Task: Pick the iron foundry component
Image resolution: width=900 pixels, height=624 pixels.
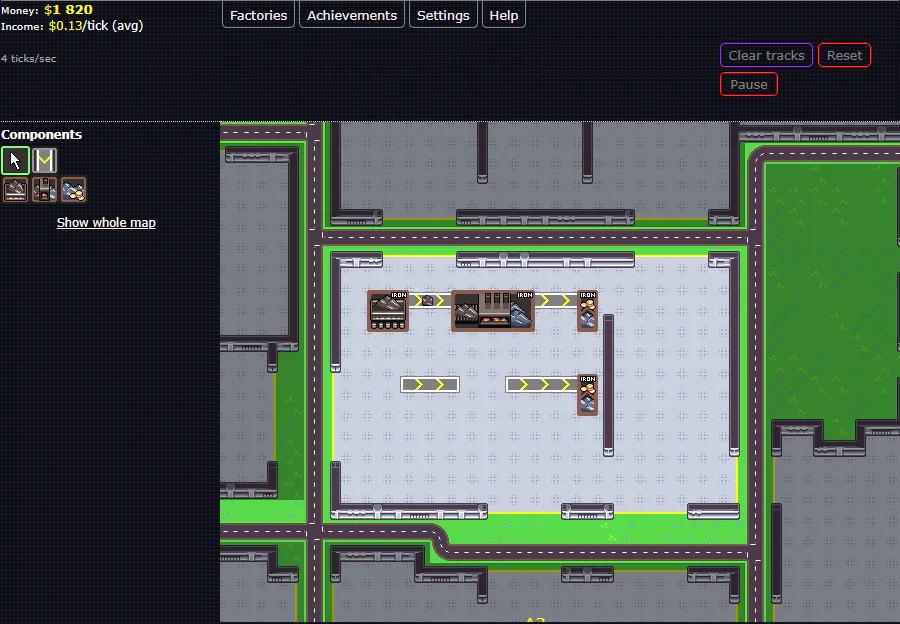Action: (45, 189)
